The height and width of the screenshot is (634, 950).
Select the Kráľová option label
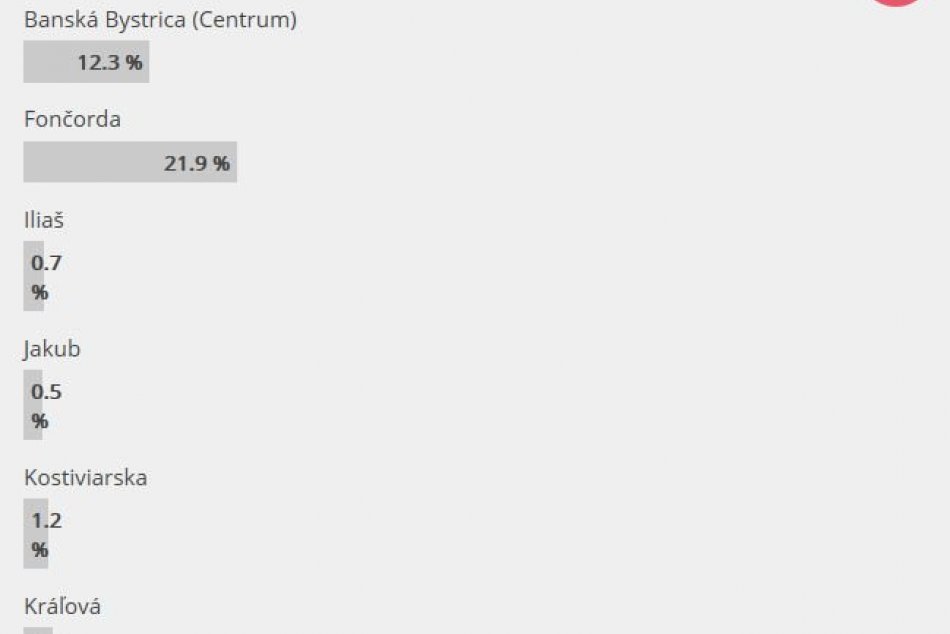[62, 607]
